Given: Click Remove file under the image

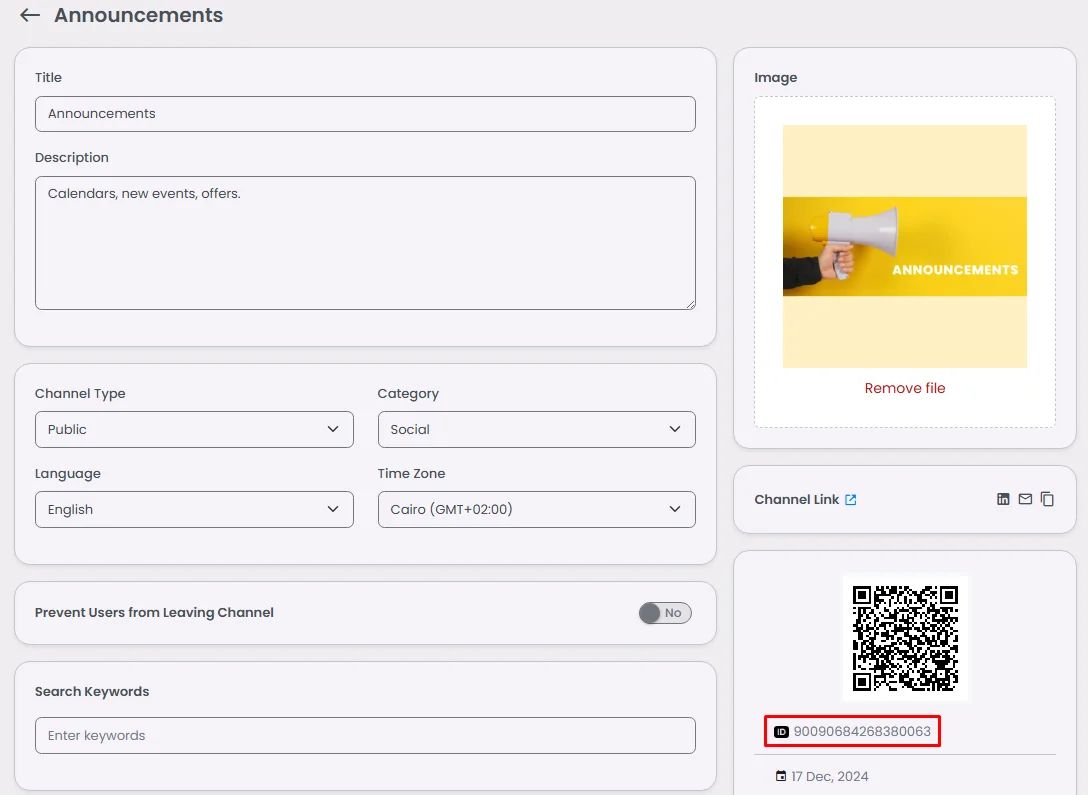Looking at the screenshot, I should [904, 388].
